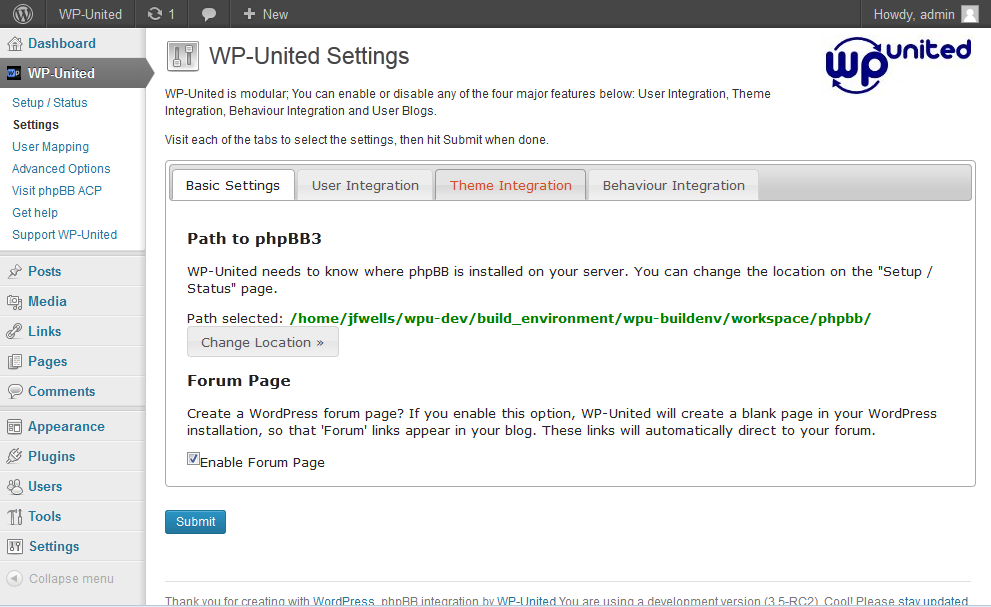The image size is (991, 607).
Task: Click the Change Location button
Action: pyautogui.click(x=263, y=342)
